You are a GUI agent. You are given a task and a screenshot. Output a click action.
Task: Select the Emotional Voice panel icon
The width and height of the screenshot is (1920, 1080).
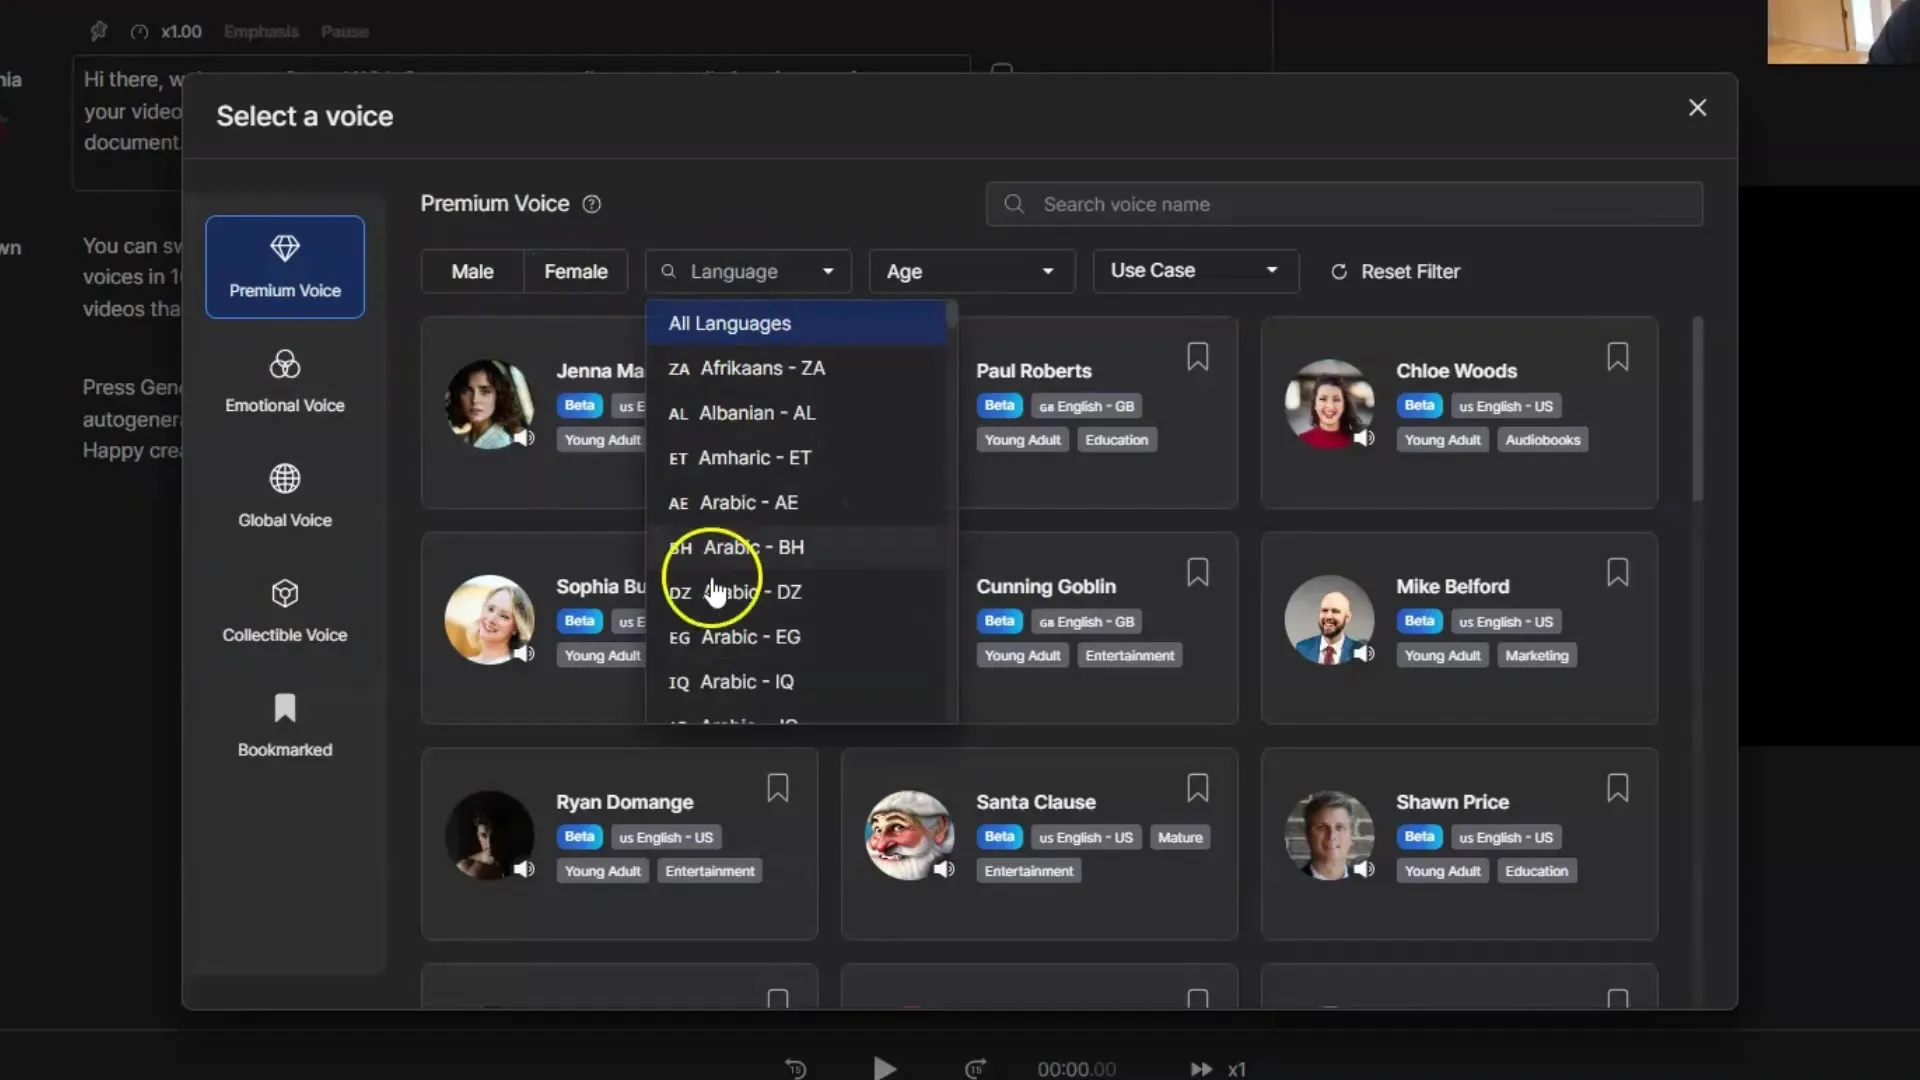(x=285, y=364)
